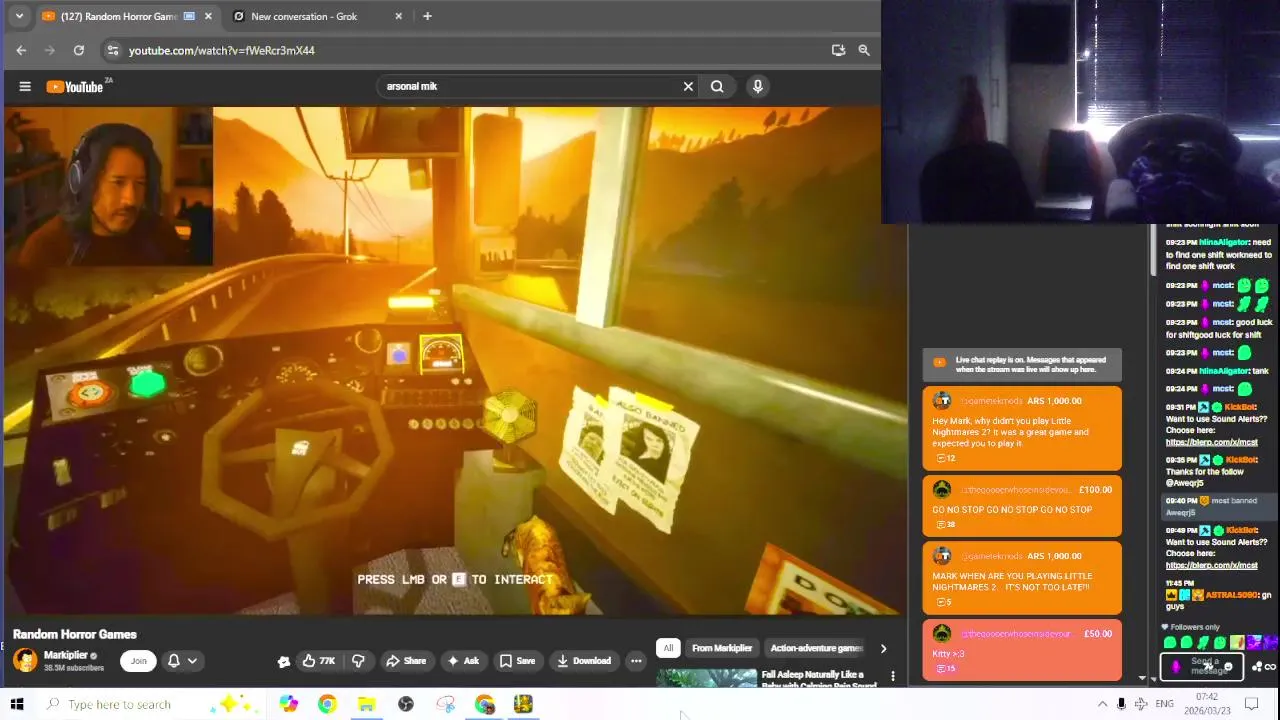The image size is (1280, 720).
Task: Open Copilot from the taskbar
Action: click(x=289, y=704)
